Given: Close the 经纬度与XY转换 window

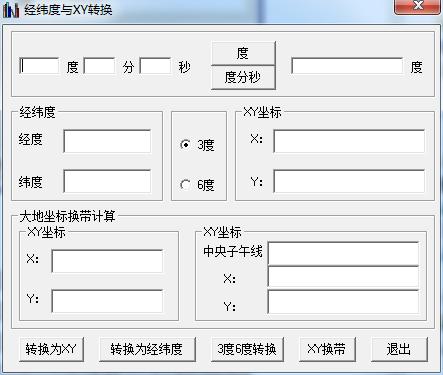Looking at the screenshot, I should pos(417,7).
